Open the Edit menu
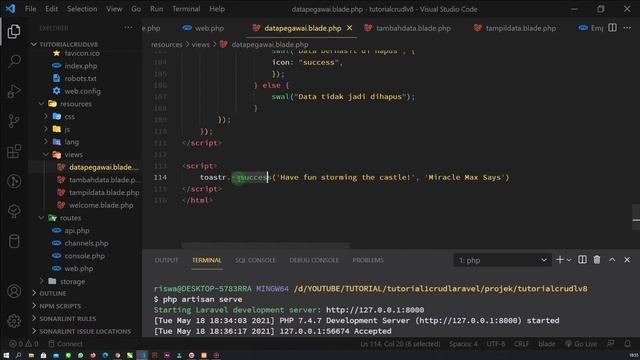640x360 pixels. 51,9
